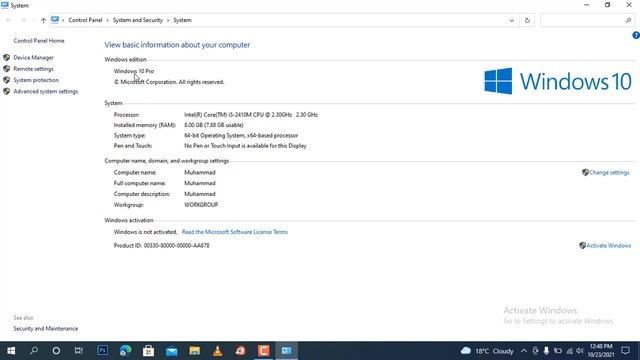This screenshot has width=640, height=360.
Task: Click the refresh button in address bar
Action: point(527,20)
